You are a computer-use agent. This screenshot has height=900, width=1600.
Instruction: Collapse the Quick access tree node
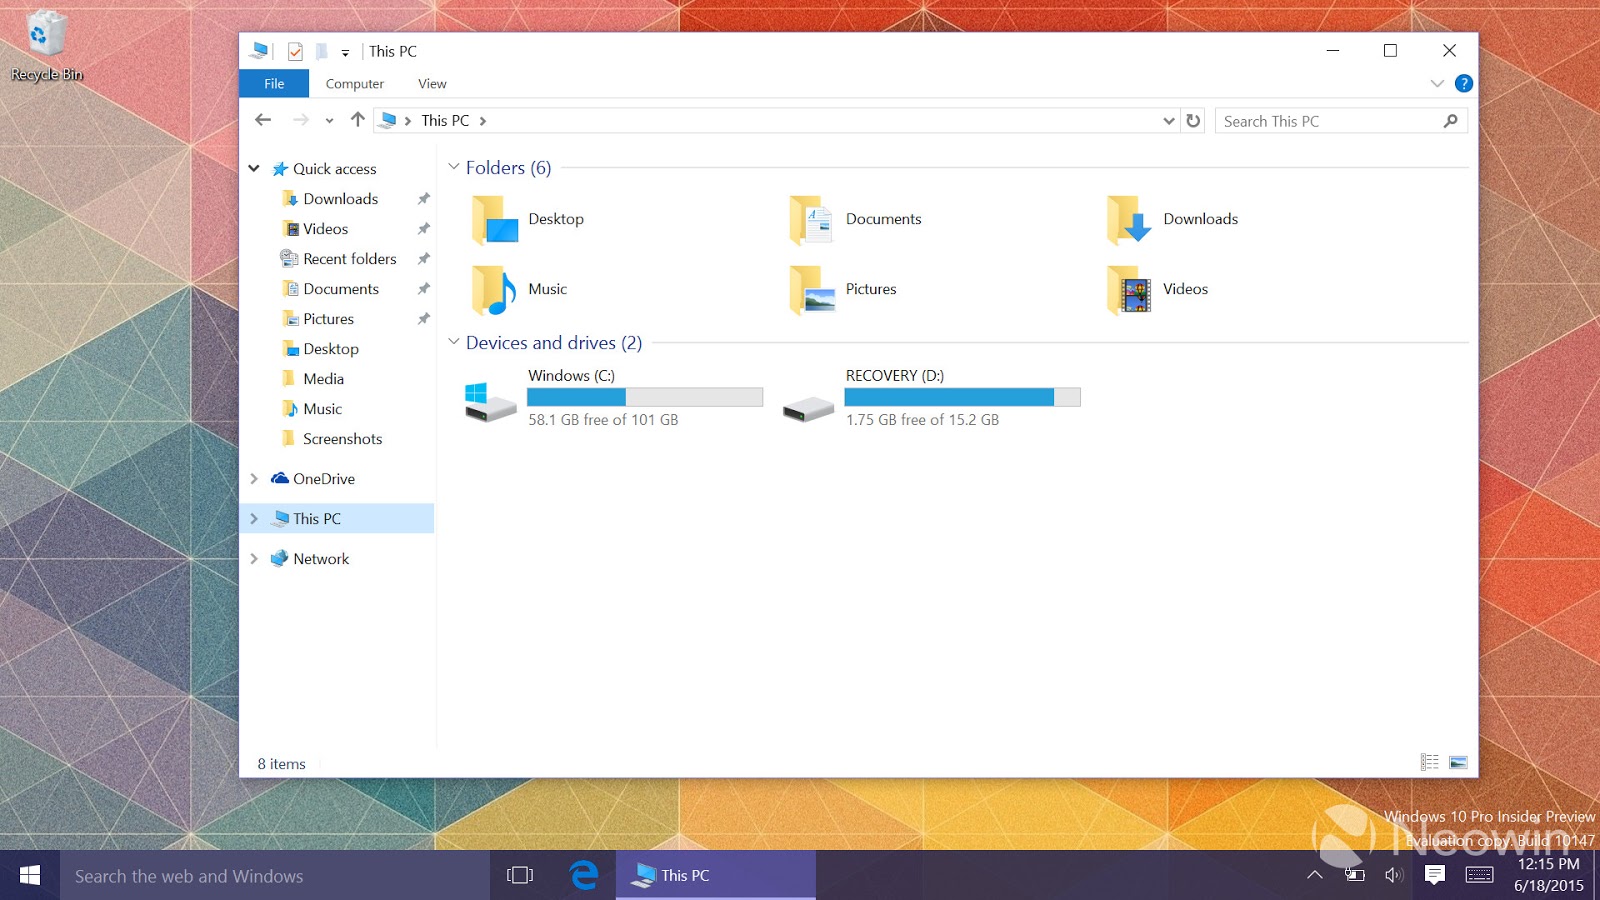(x=254, y=169)
